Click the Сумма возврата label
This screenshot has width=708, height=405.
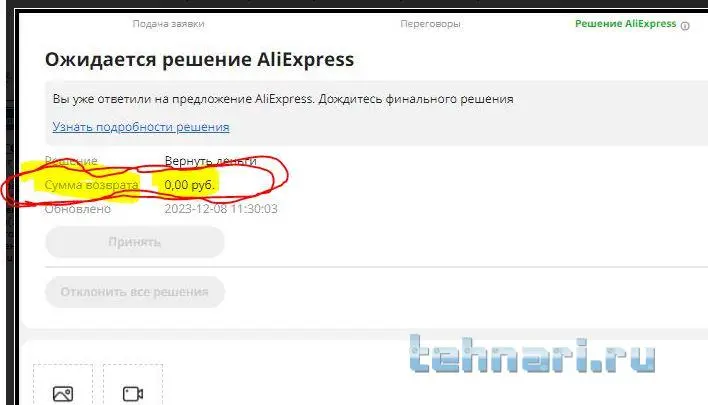tap(91, 185)
